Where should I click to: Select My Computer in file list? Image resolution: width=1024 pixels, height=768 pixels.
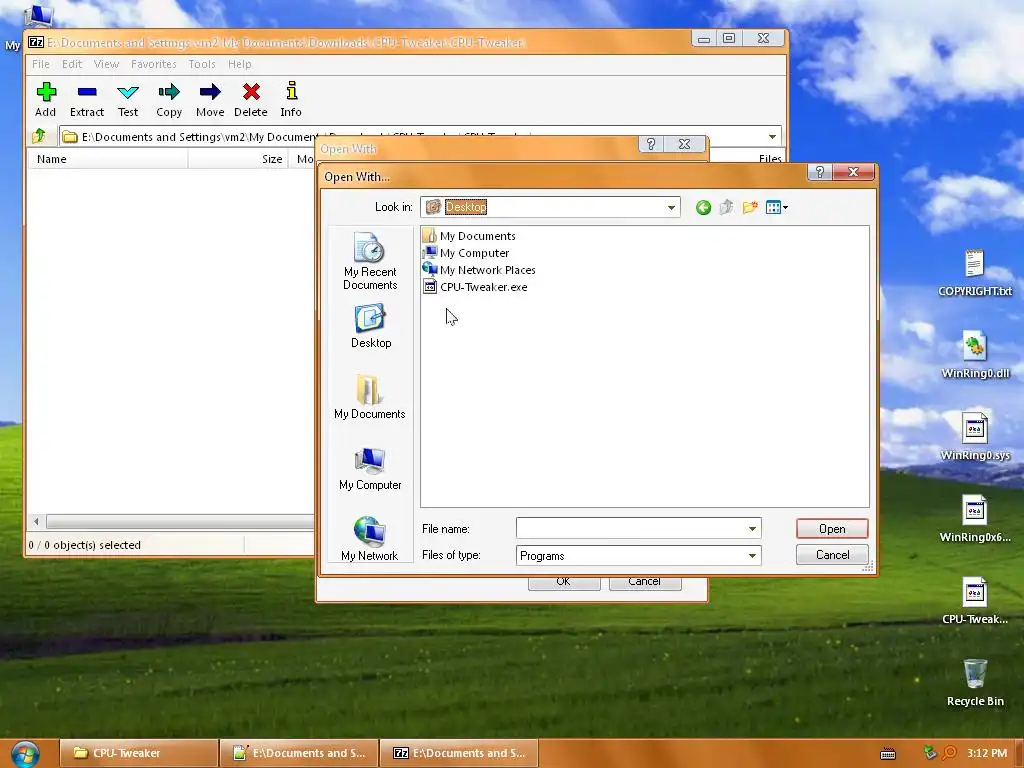point(466,253)
